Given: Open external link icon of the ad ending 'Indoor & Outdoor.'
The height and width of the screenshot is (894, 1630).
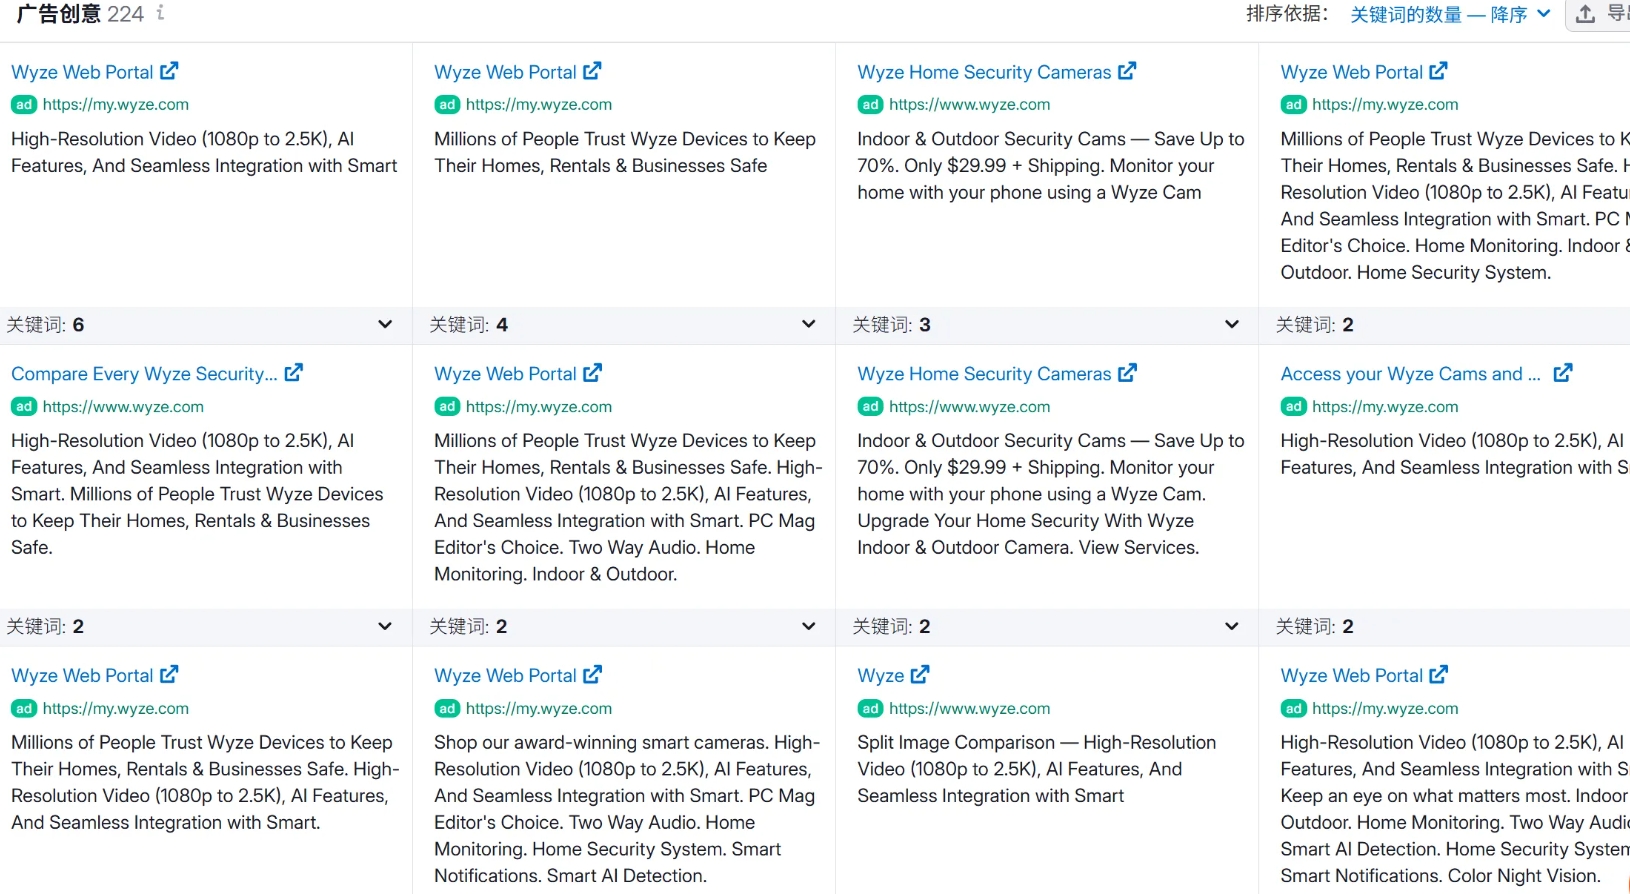Looking at the screenshot, I should (x=592, y=373).
